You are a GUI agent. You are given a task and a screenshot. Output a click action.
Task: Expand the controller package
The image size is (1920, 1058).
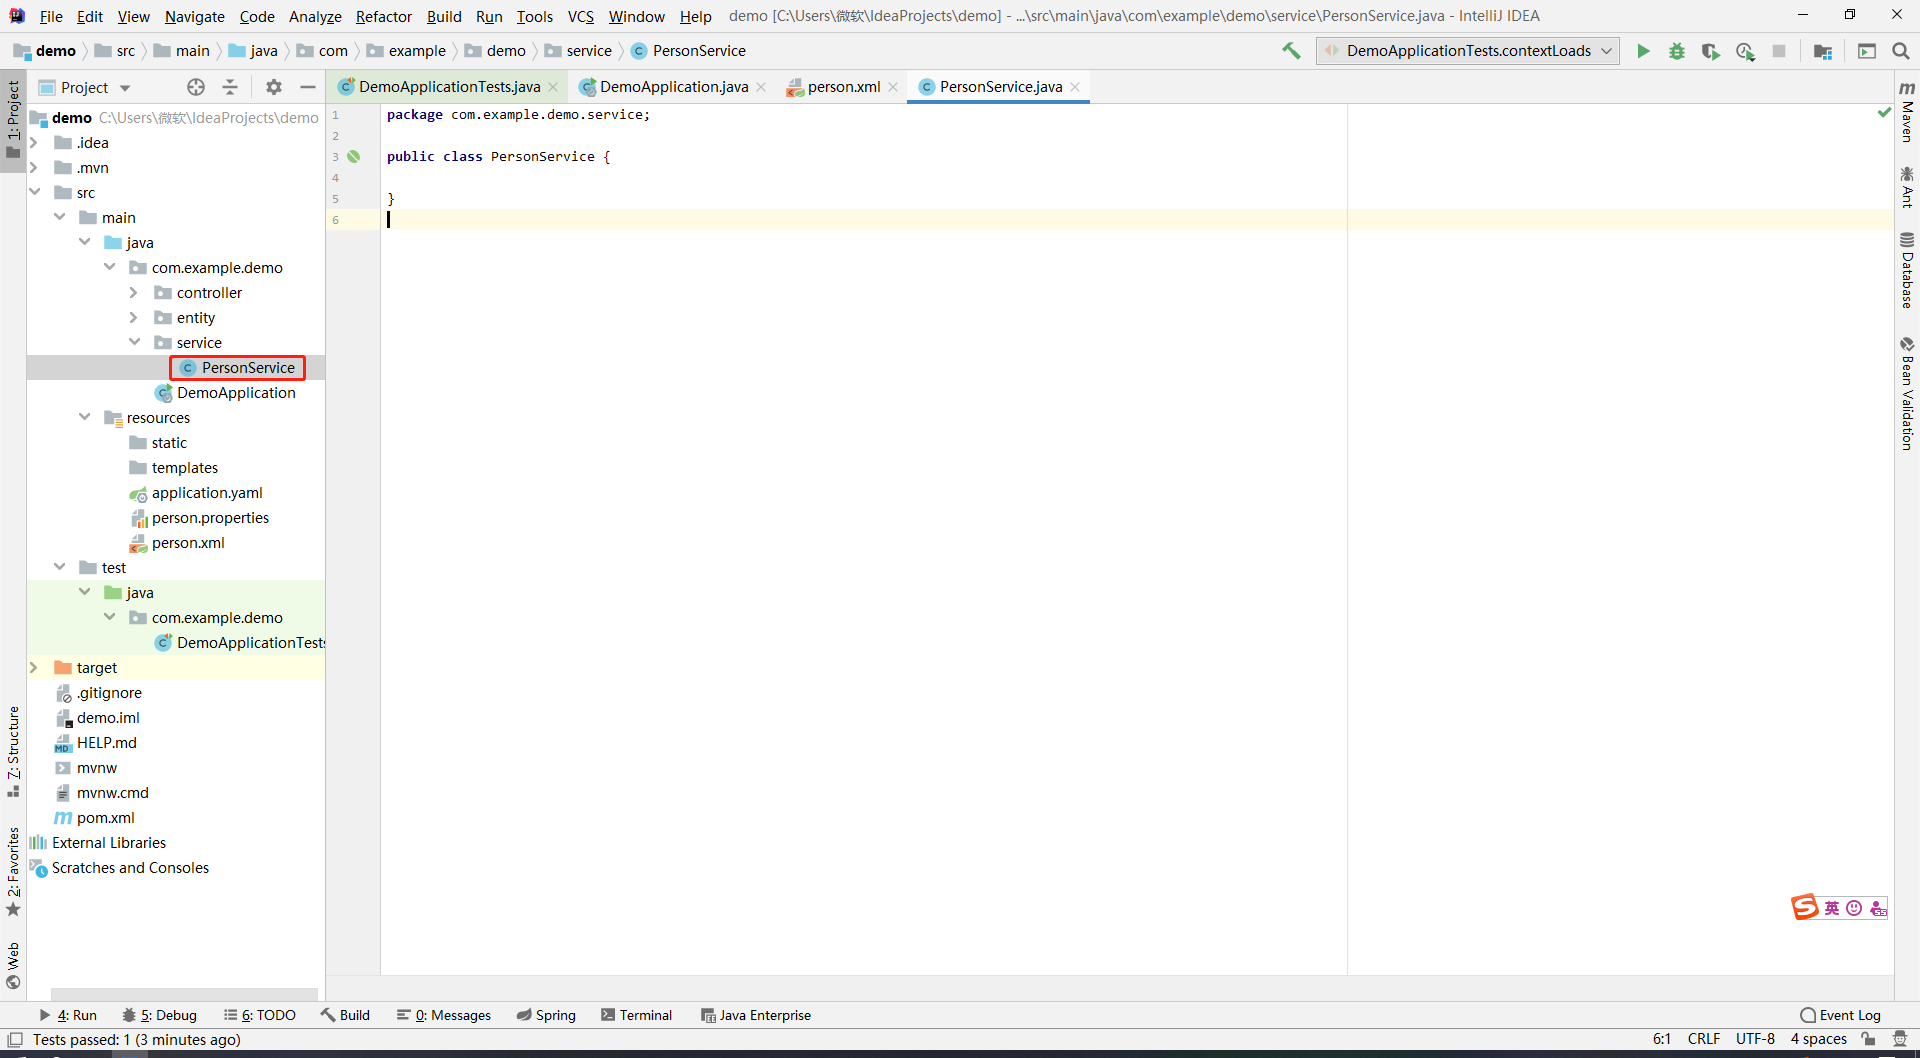pyautogui.click(x=134, y=293)
